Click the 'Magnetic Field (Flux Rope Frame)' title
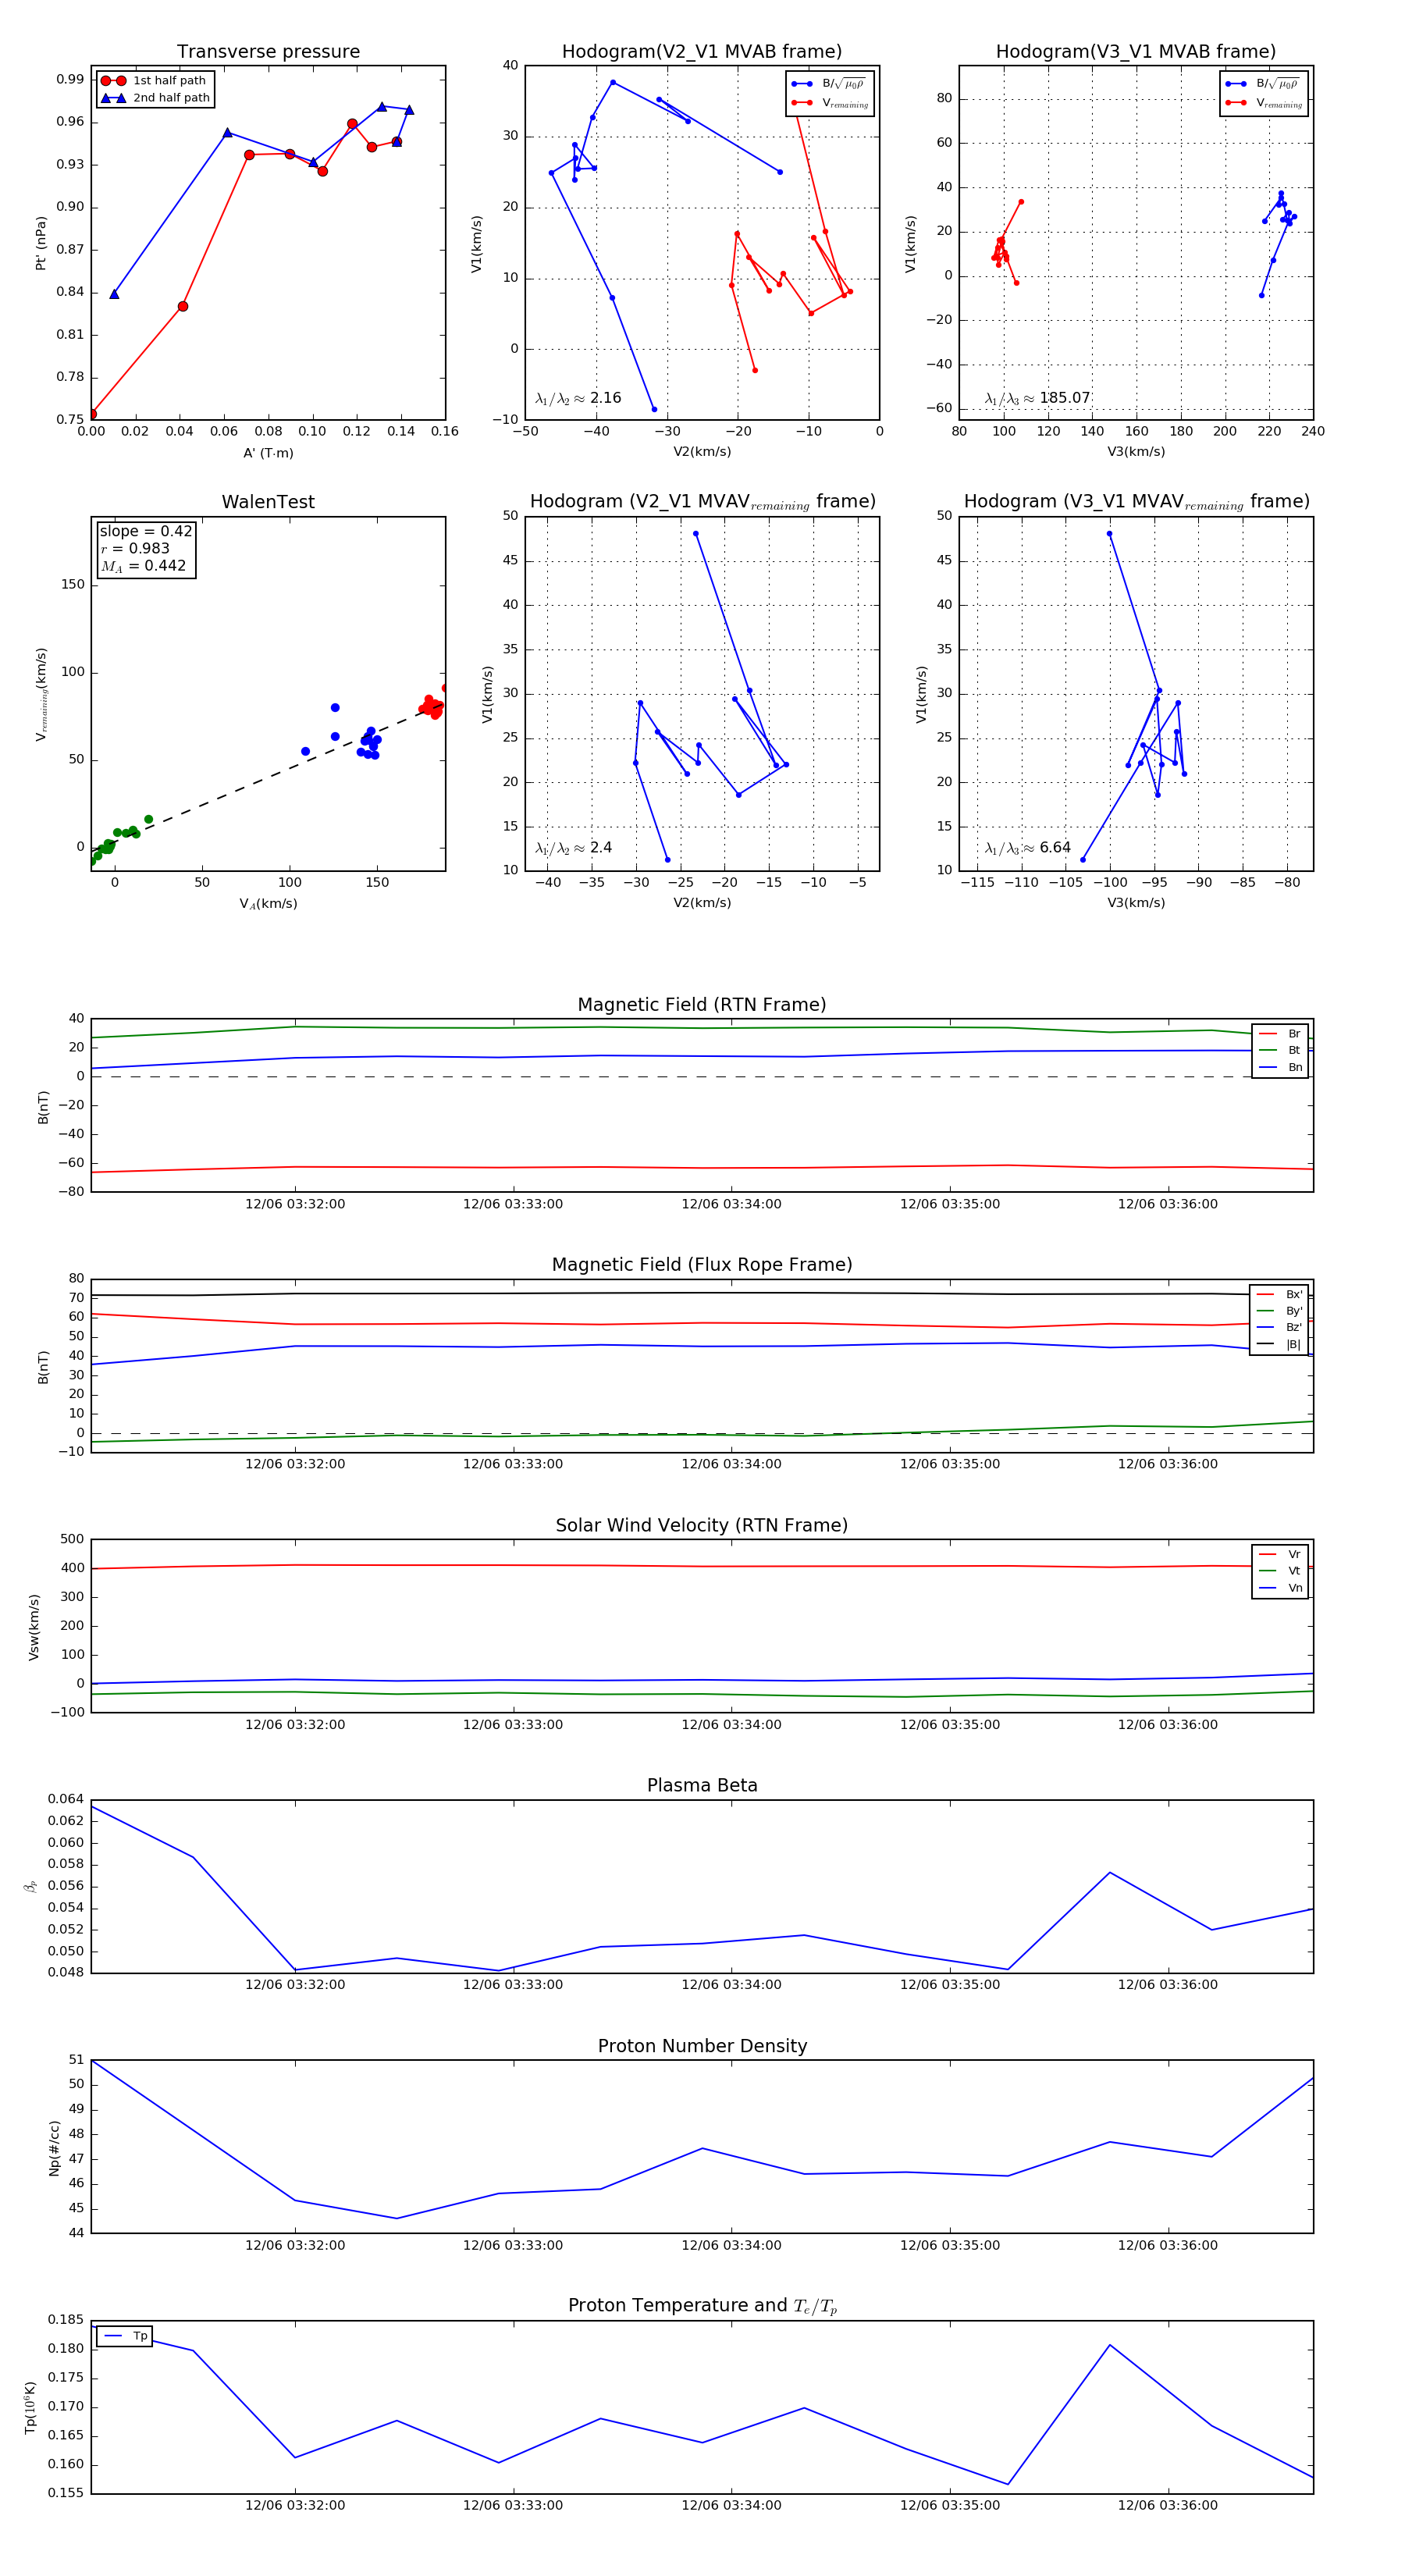Image resolution: width=1405 pixels, height=2576 pixels. pyautogui.click(x=702, y=1265)
